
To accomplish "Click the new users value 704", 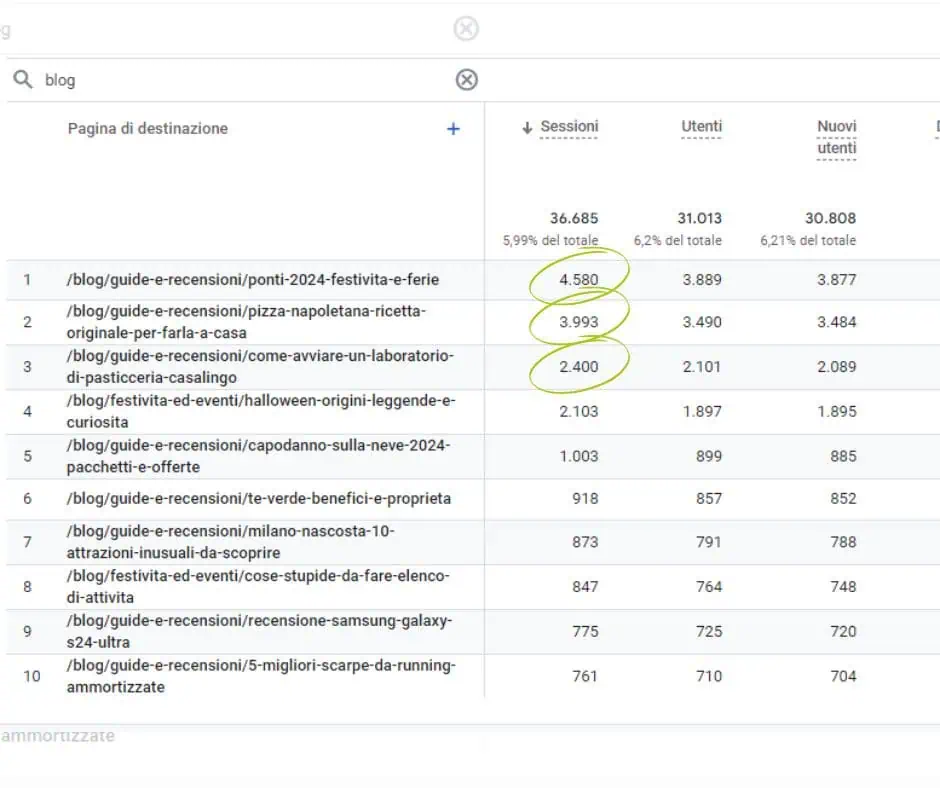I will (843, 676).
